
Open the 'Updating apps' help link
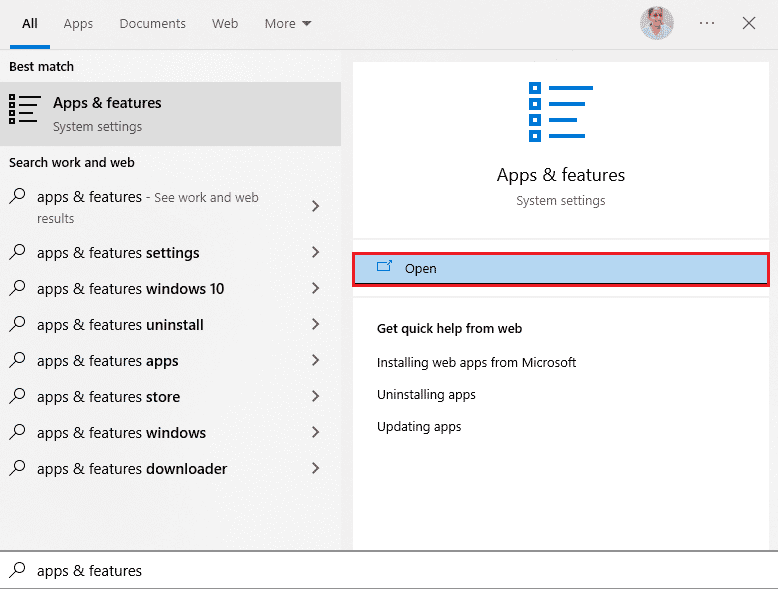click(x=419, y=427)
